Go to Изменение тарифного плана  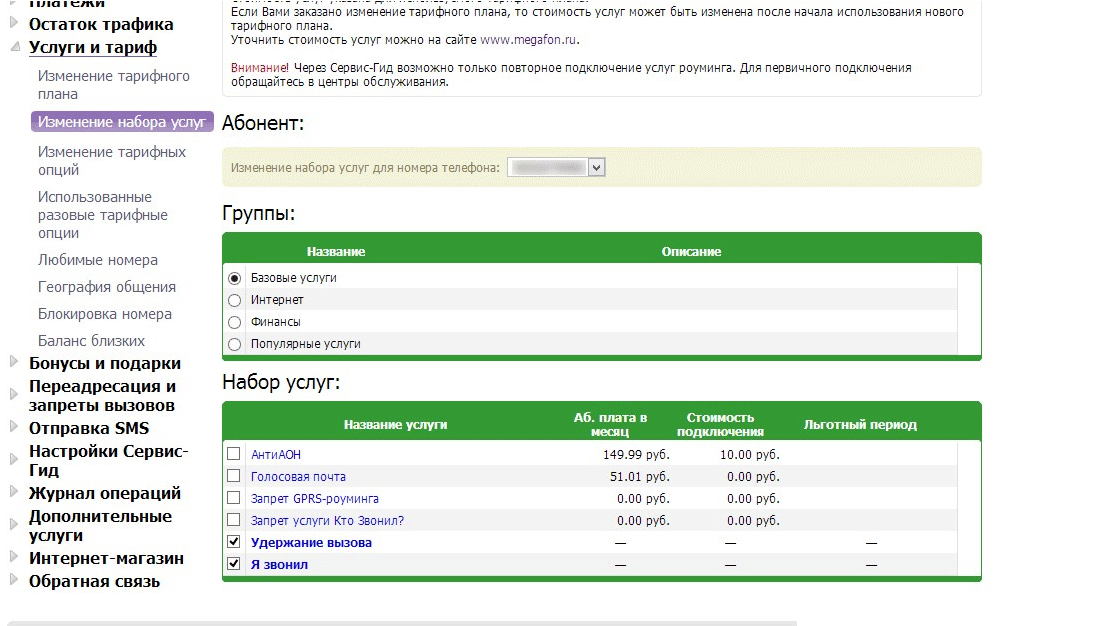tap(113, 85)
